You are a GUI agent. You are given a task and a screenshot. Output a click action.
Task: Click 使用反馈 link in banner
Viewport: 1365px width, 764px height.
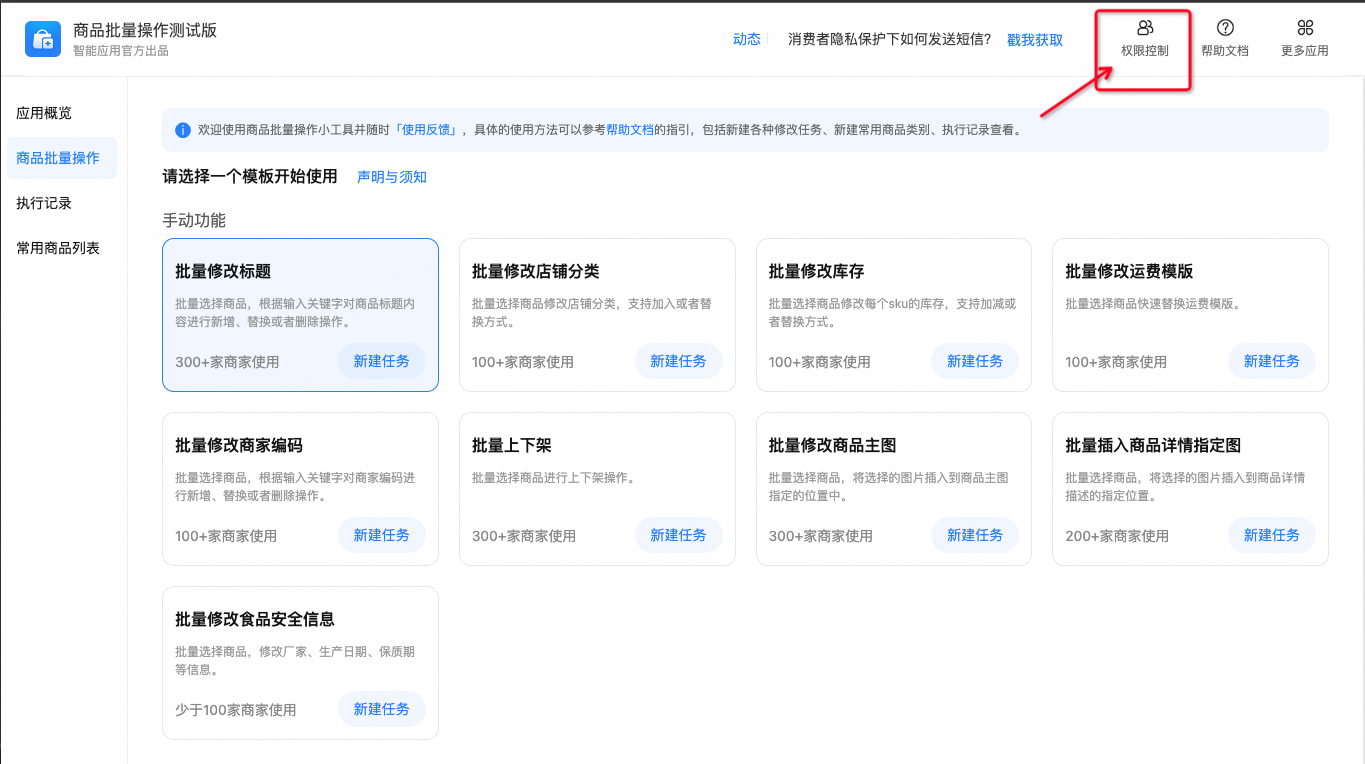tap(428, 130)
